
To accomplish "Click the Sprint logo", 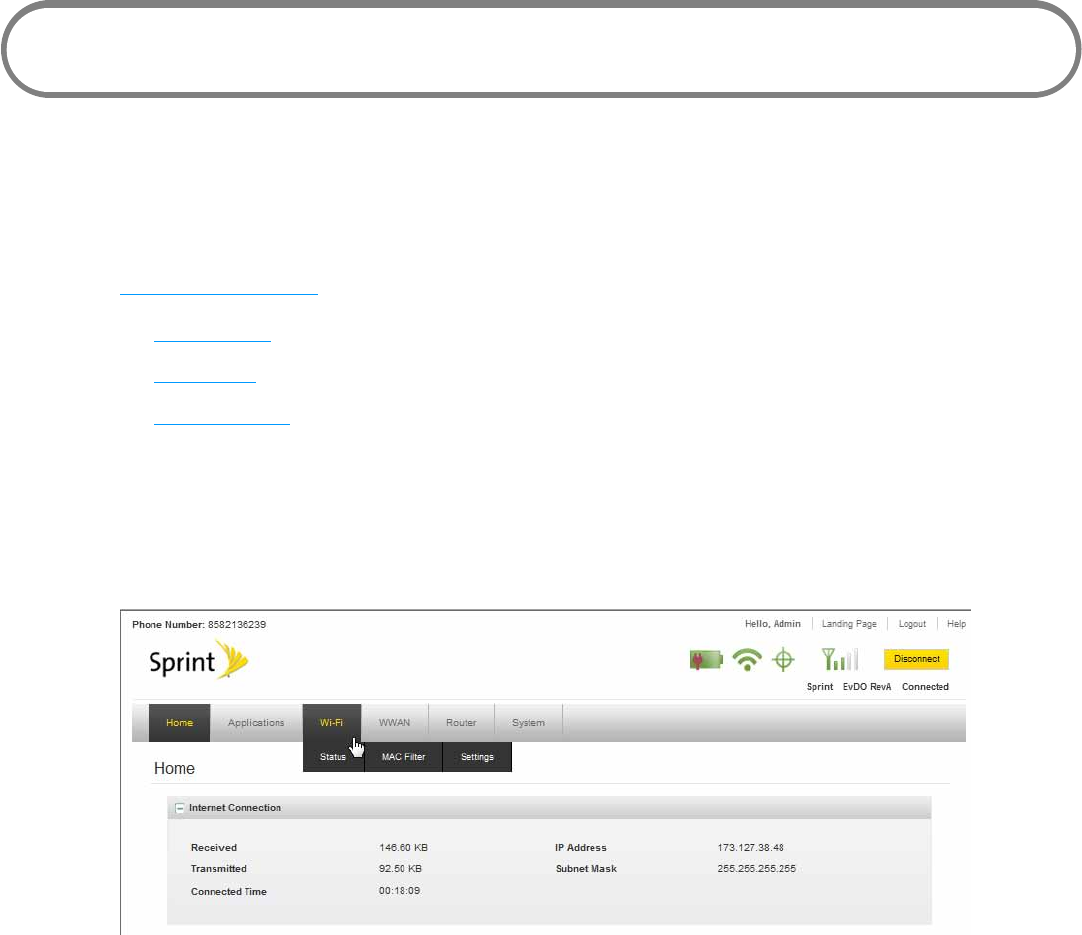I will 199,660.
